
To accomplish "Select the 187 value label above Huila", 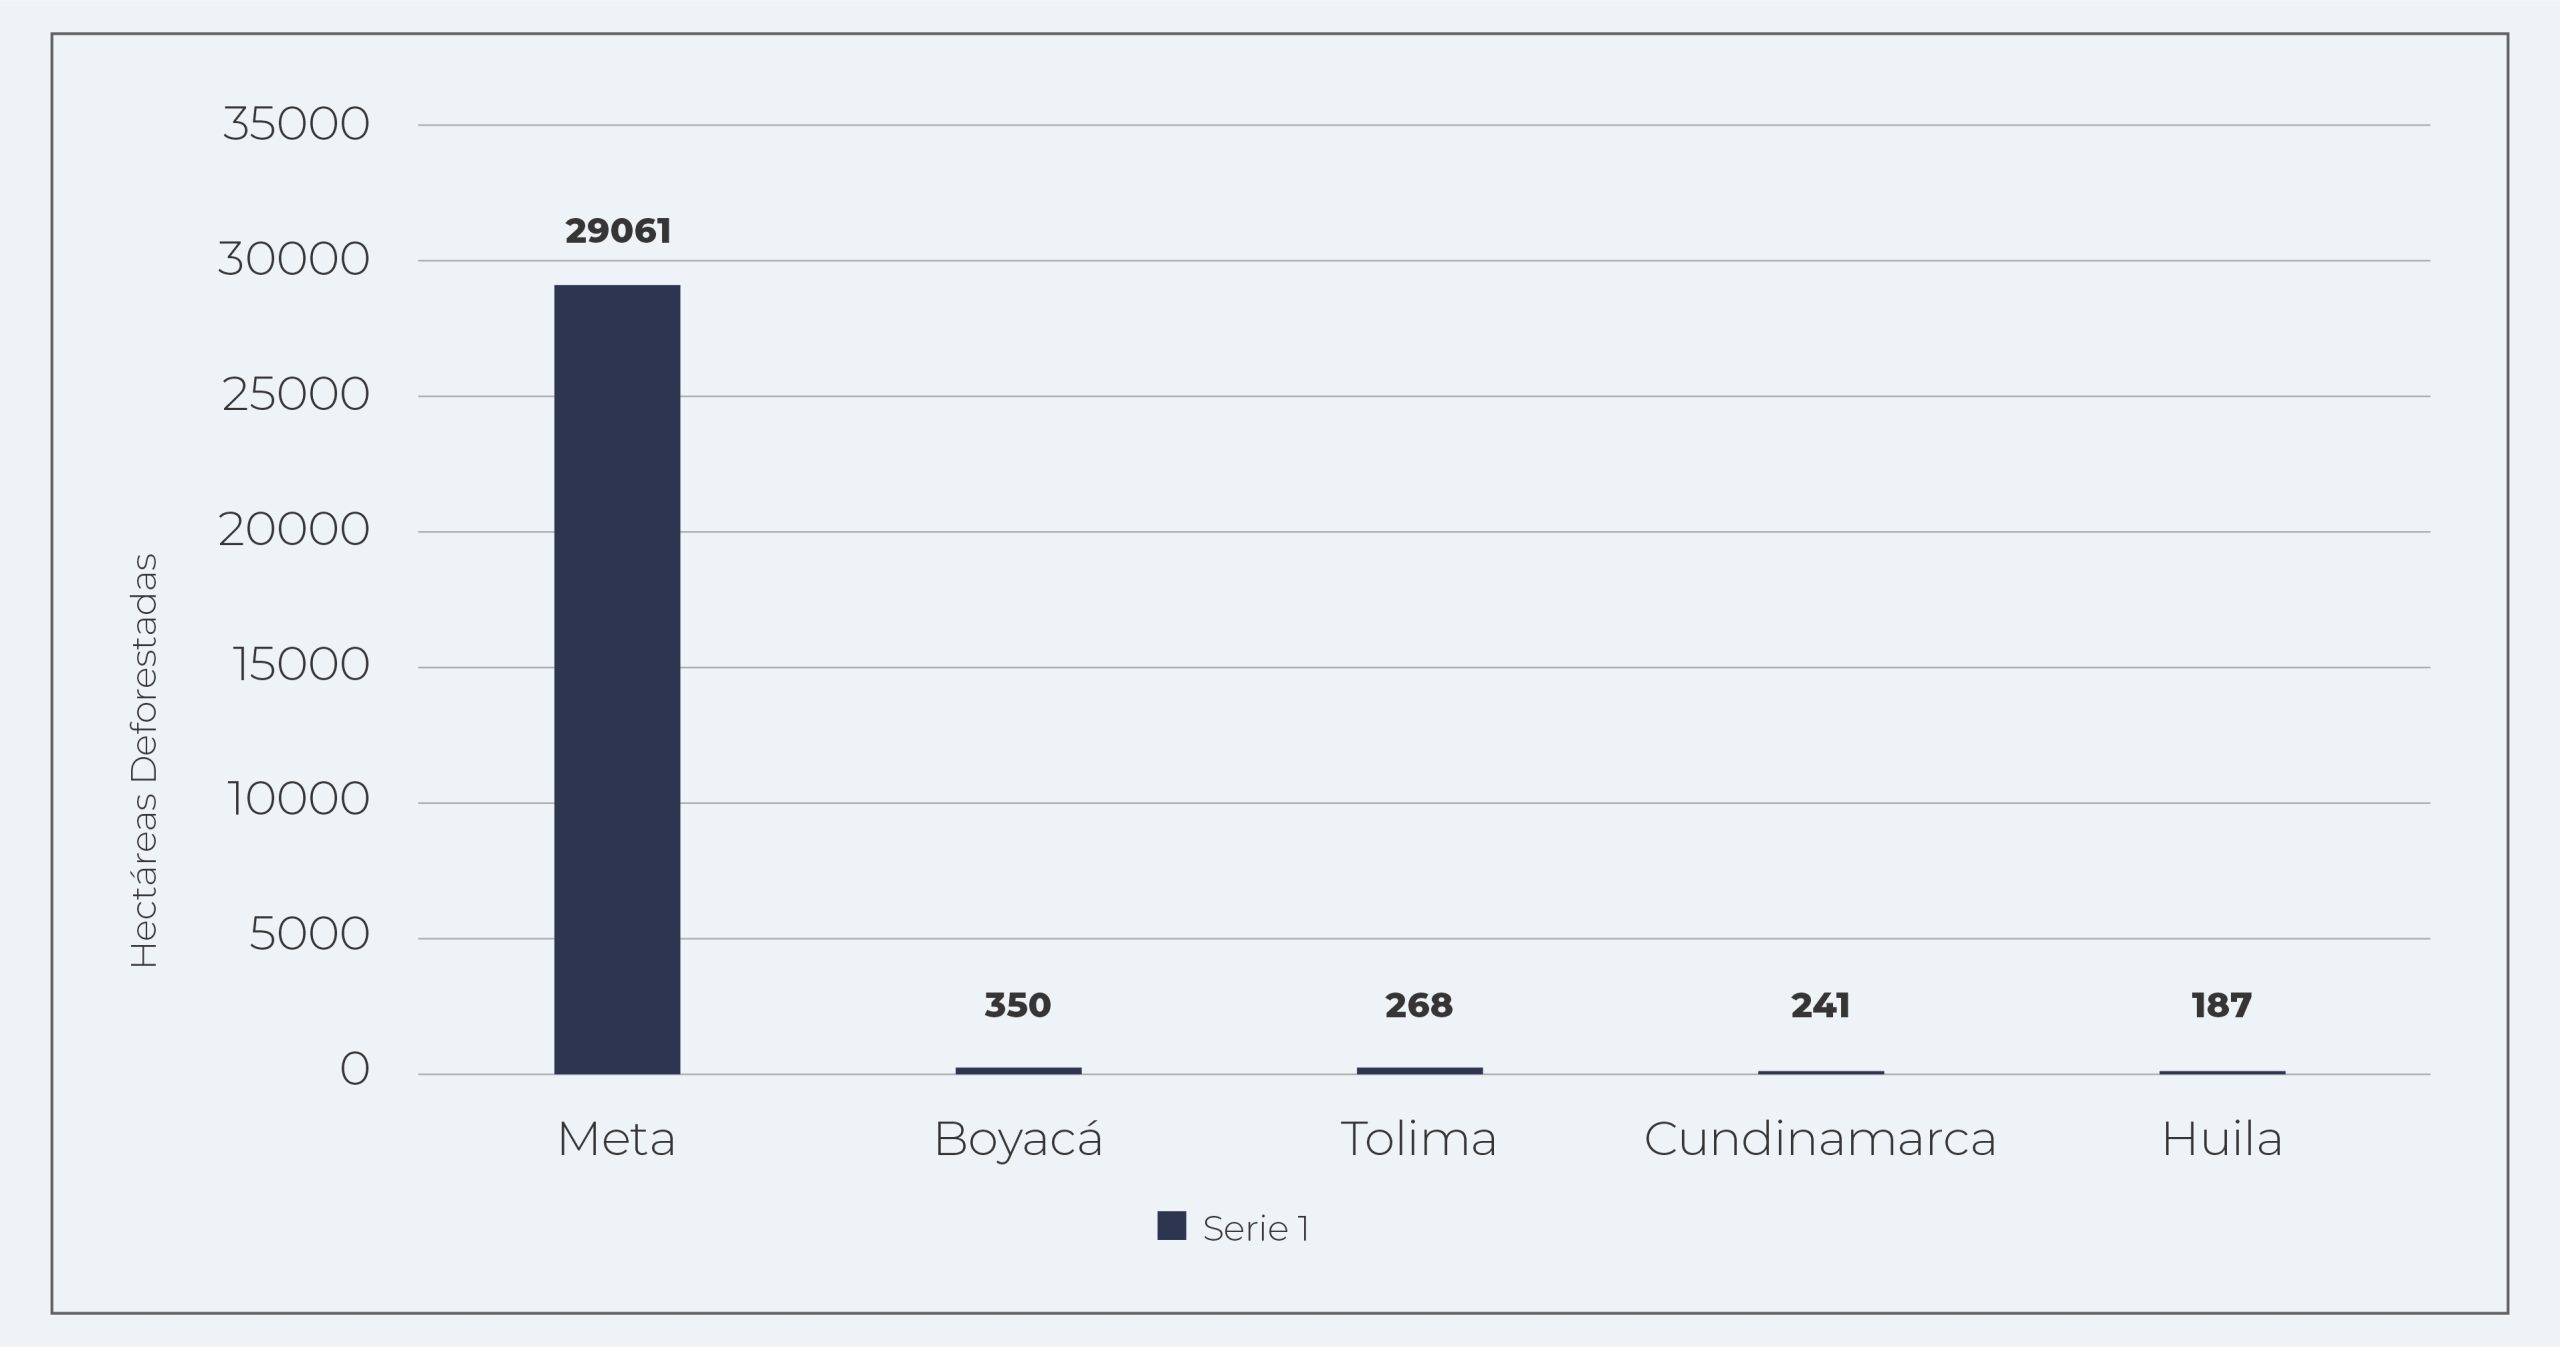I will point(2222,1005).
